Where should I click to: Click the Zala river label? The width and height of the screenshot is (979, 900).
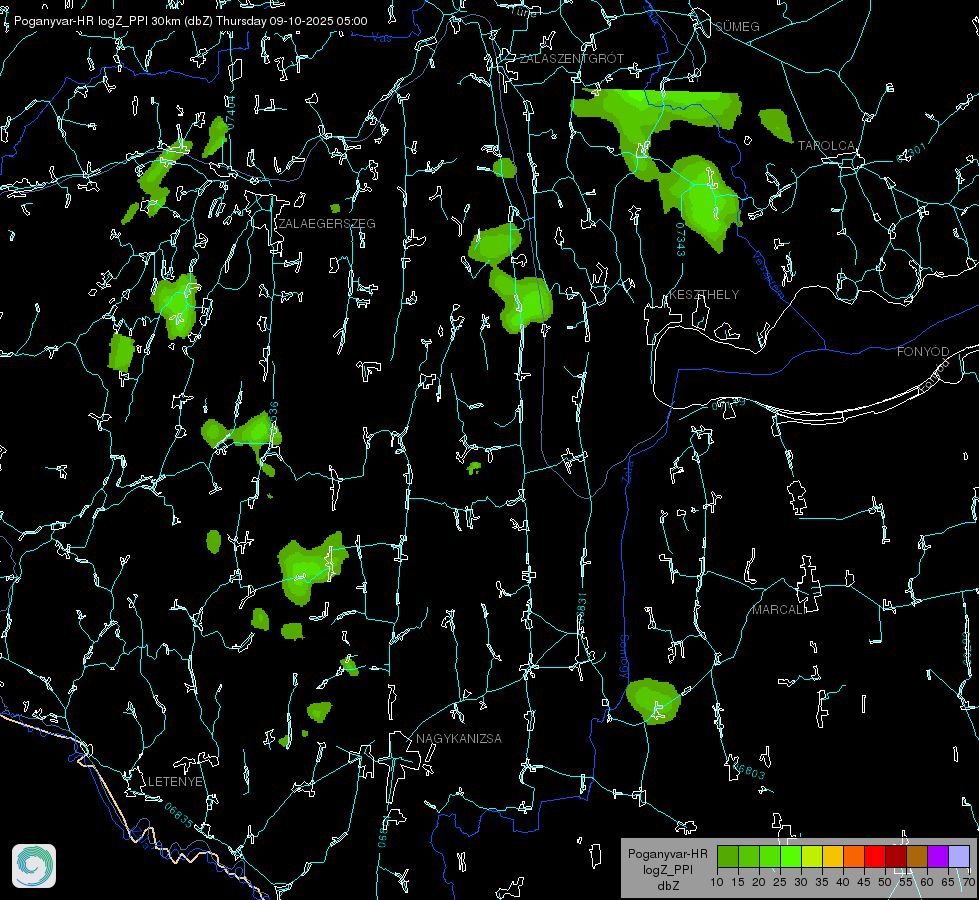pyautogui.click(x=627, y=470)
